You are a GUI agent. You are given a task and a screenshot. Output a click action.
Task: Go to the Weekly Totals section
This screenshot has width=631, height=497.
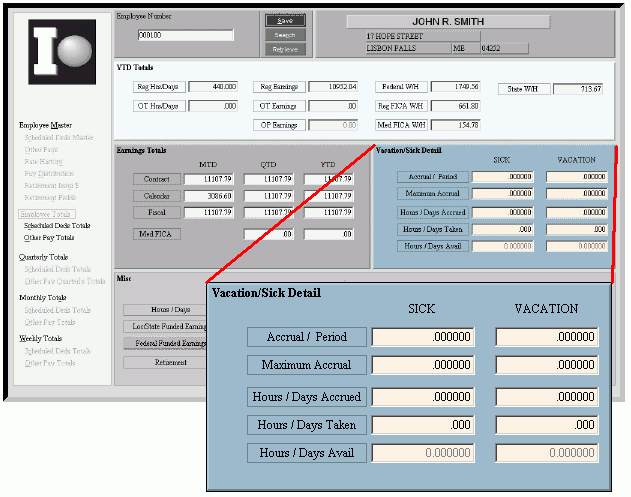(x=41, y=339)
